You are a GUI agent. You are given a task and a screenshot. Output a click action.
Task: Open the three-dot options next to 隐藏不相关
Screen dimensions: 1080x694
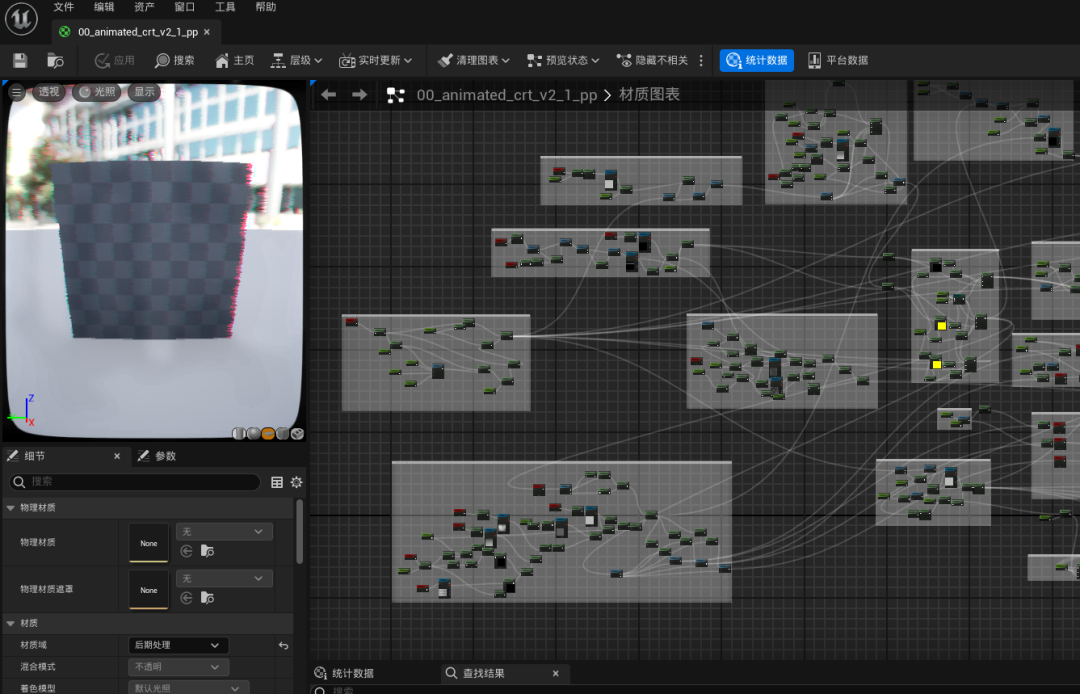tap(701, 61)
